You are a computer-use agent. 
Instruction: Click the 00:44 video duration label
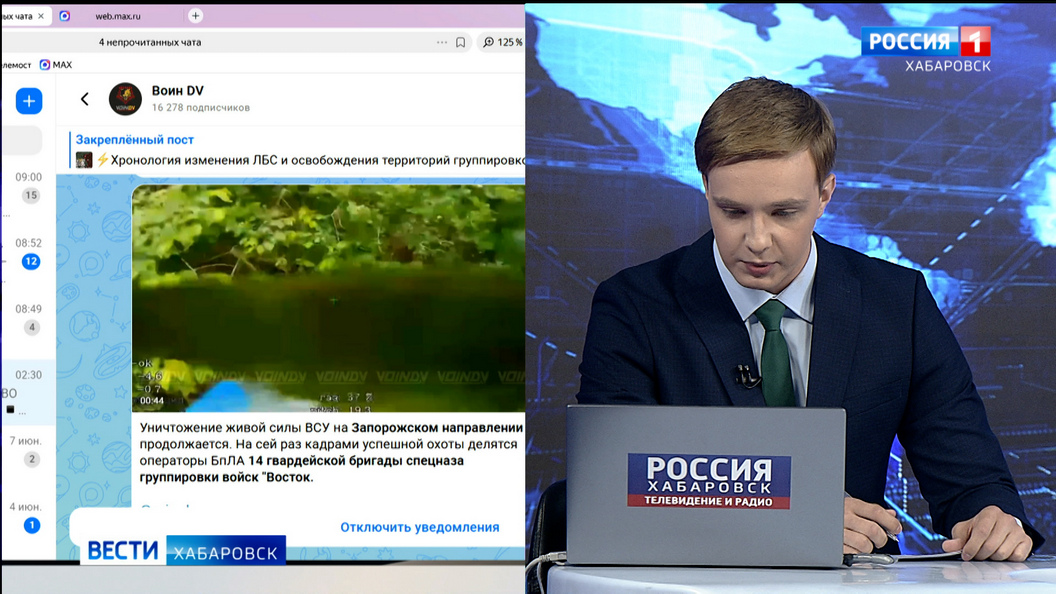(x=152, y=401)
